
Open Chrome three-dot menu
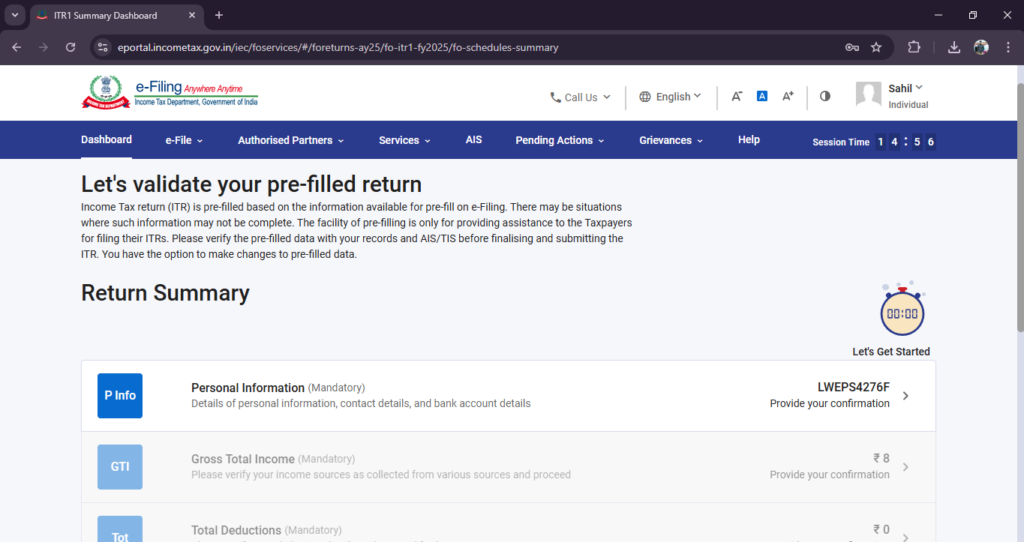pyautogui.click(x=1008, y=47)
